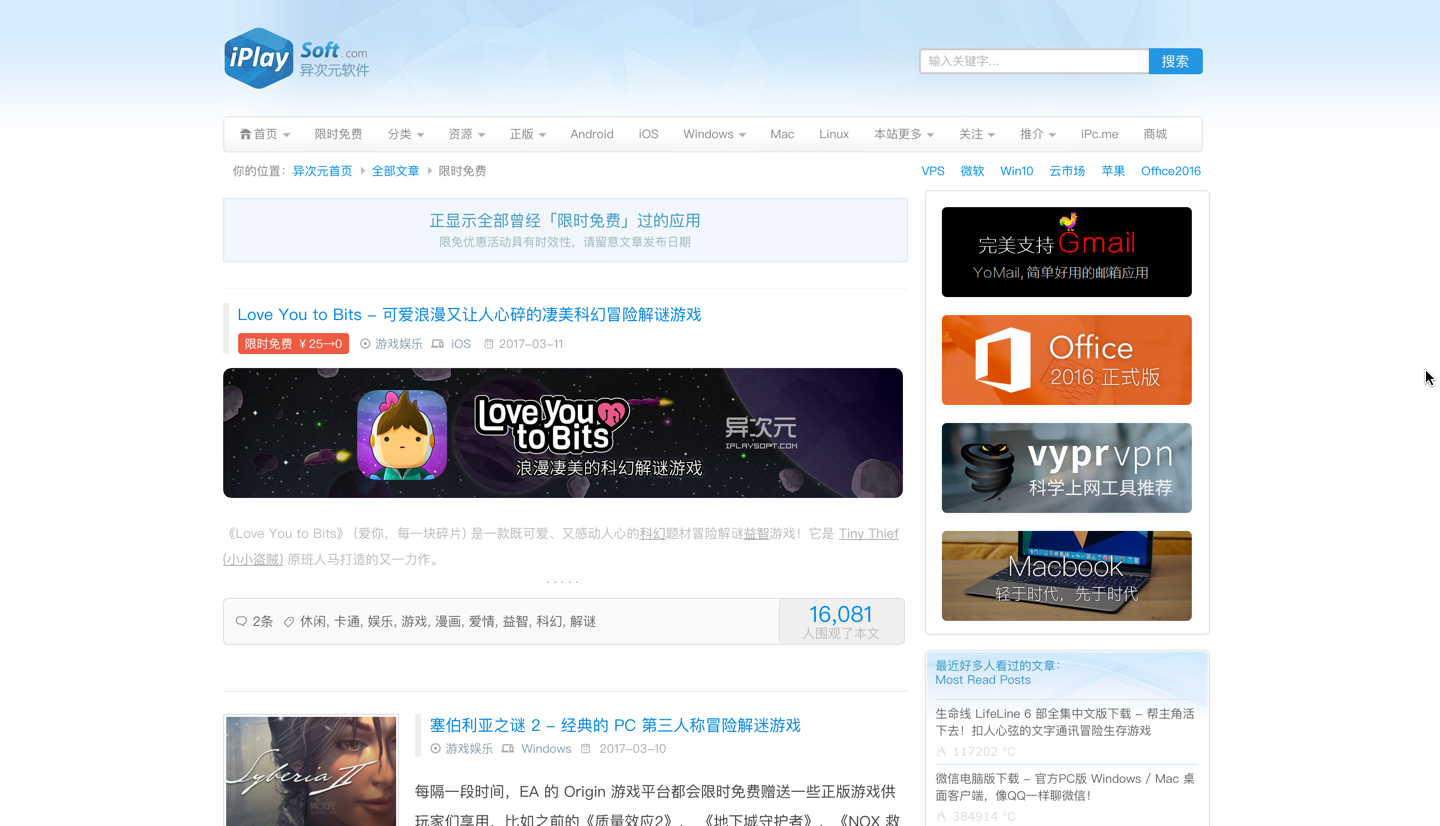Image resolution: width=1440 pixels, height=826 pixels.
Task: Open iPc.me navigation item
Action: click(x=1099, y=134)
